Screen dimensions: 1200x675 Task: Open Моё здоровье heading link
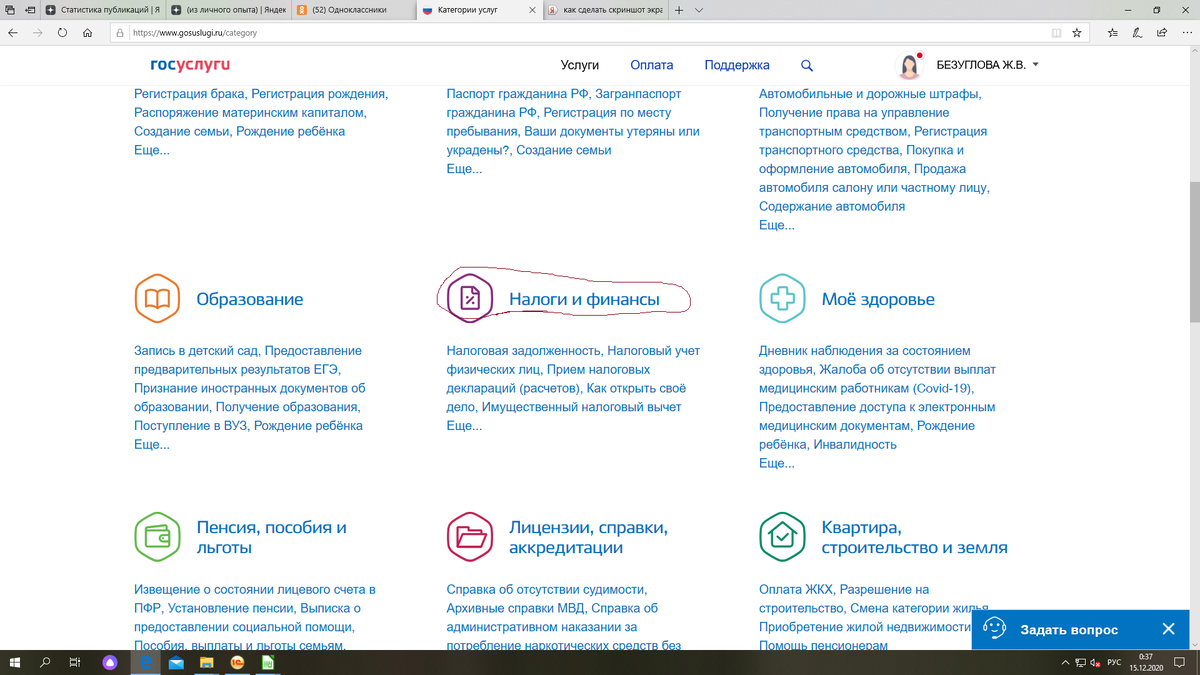[x=878, y=299]
